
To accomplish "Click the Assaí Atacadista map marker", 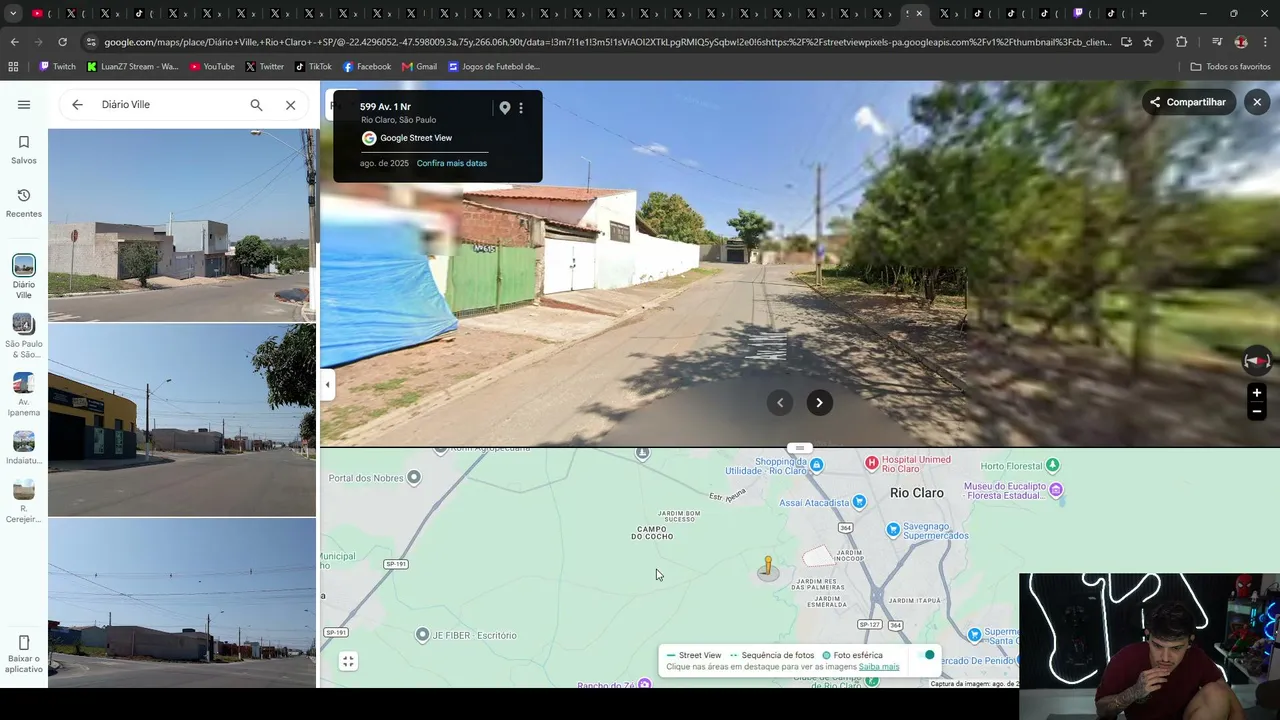I will tap(859, 502).
